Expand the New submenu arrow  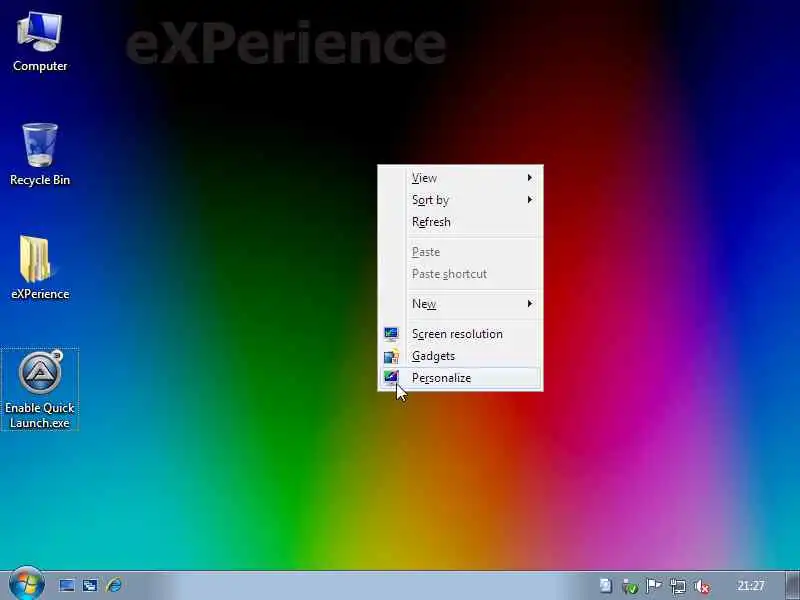coord(530,304)
